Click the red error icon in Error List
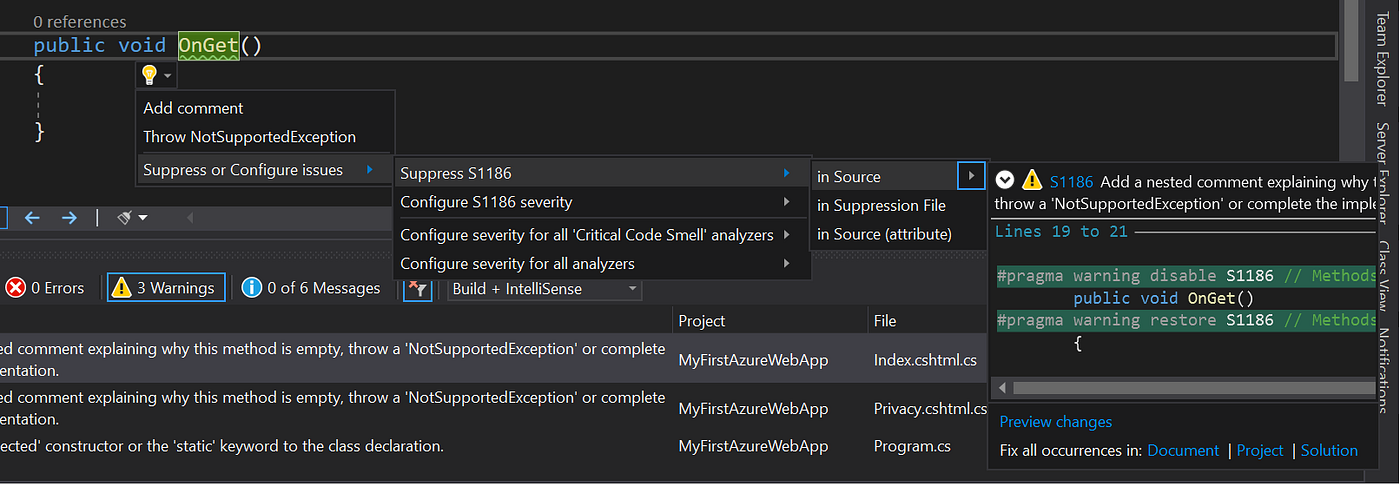The height and width of the screenshot is (485, 1400). pos(16,288)
